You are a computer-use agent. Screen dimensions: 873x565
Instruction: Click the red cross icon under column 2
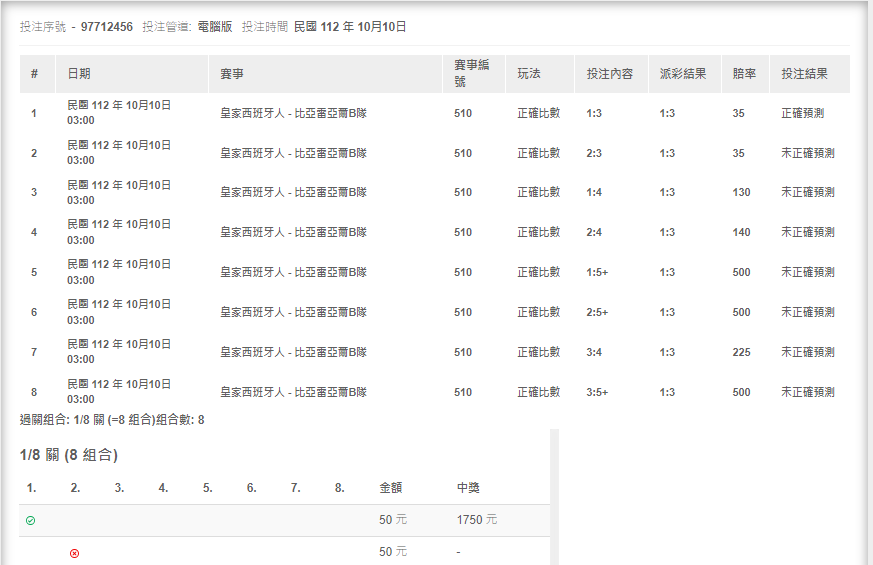tap(75, 553)
